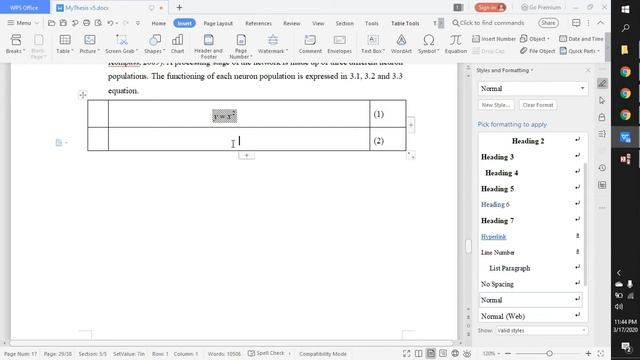The height and width of the screenshot is (360, 640).
Task: Click the zoom out minus button
Action: [508, 353]
